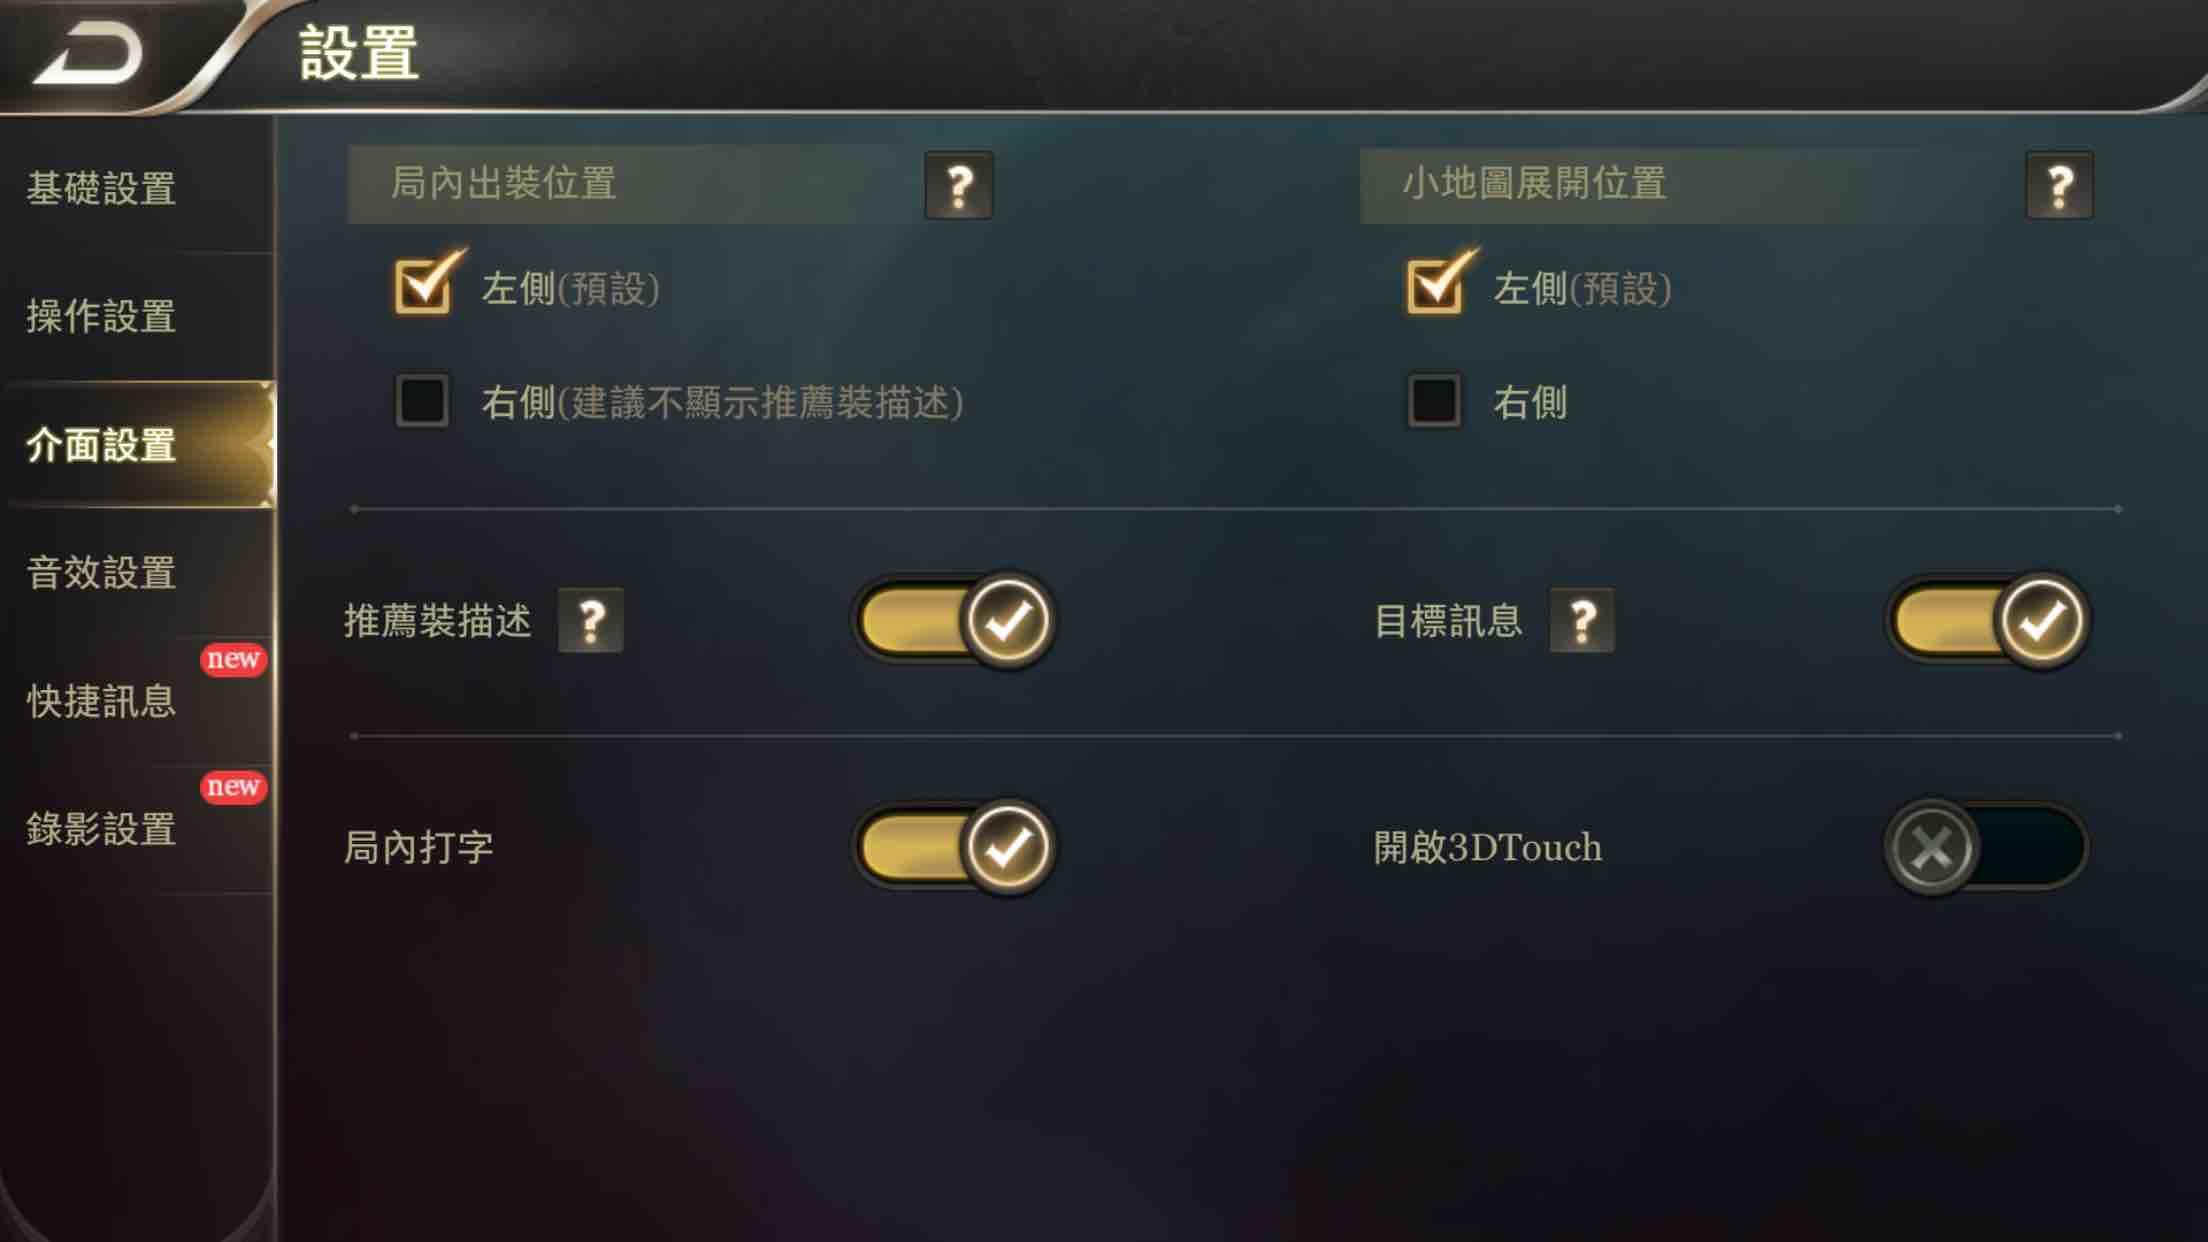Click the new badge on 錄影設置
Viewport: 2208px width, 1242px height.
[233, 787]
